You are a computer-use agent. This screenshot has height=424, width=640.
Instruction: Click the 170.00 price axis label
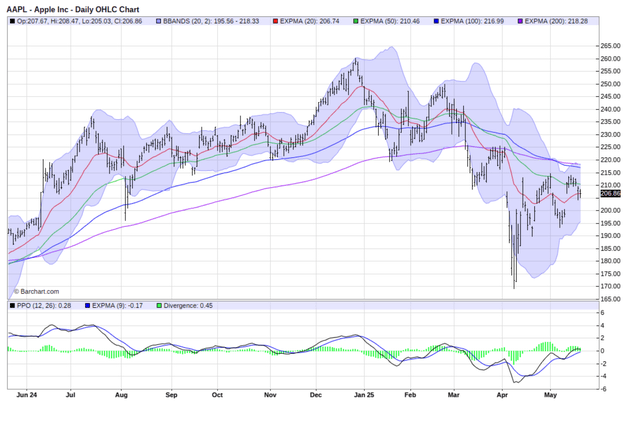point(611,286)
